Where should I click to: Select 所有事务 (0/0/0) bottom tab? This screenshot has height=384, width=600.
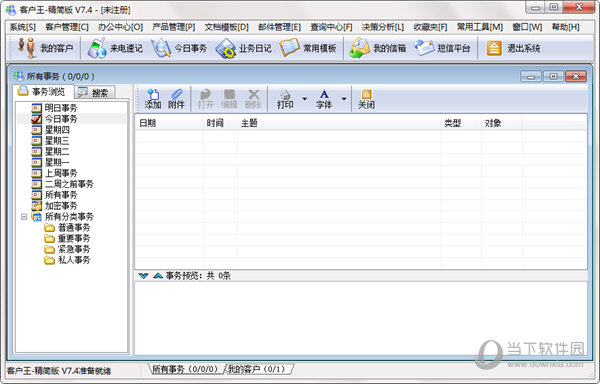click(185, 369)
